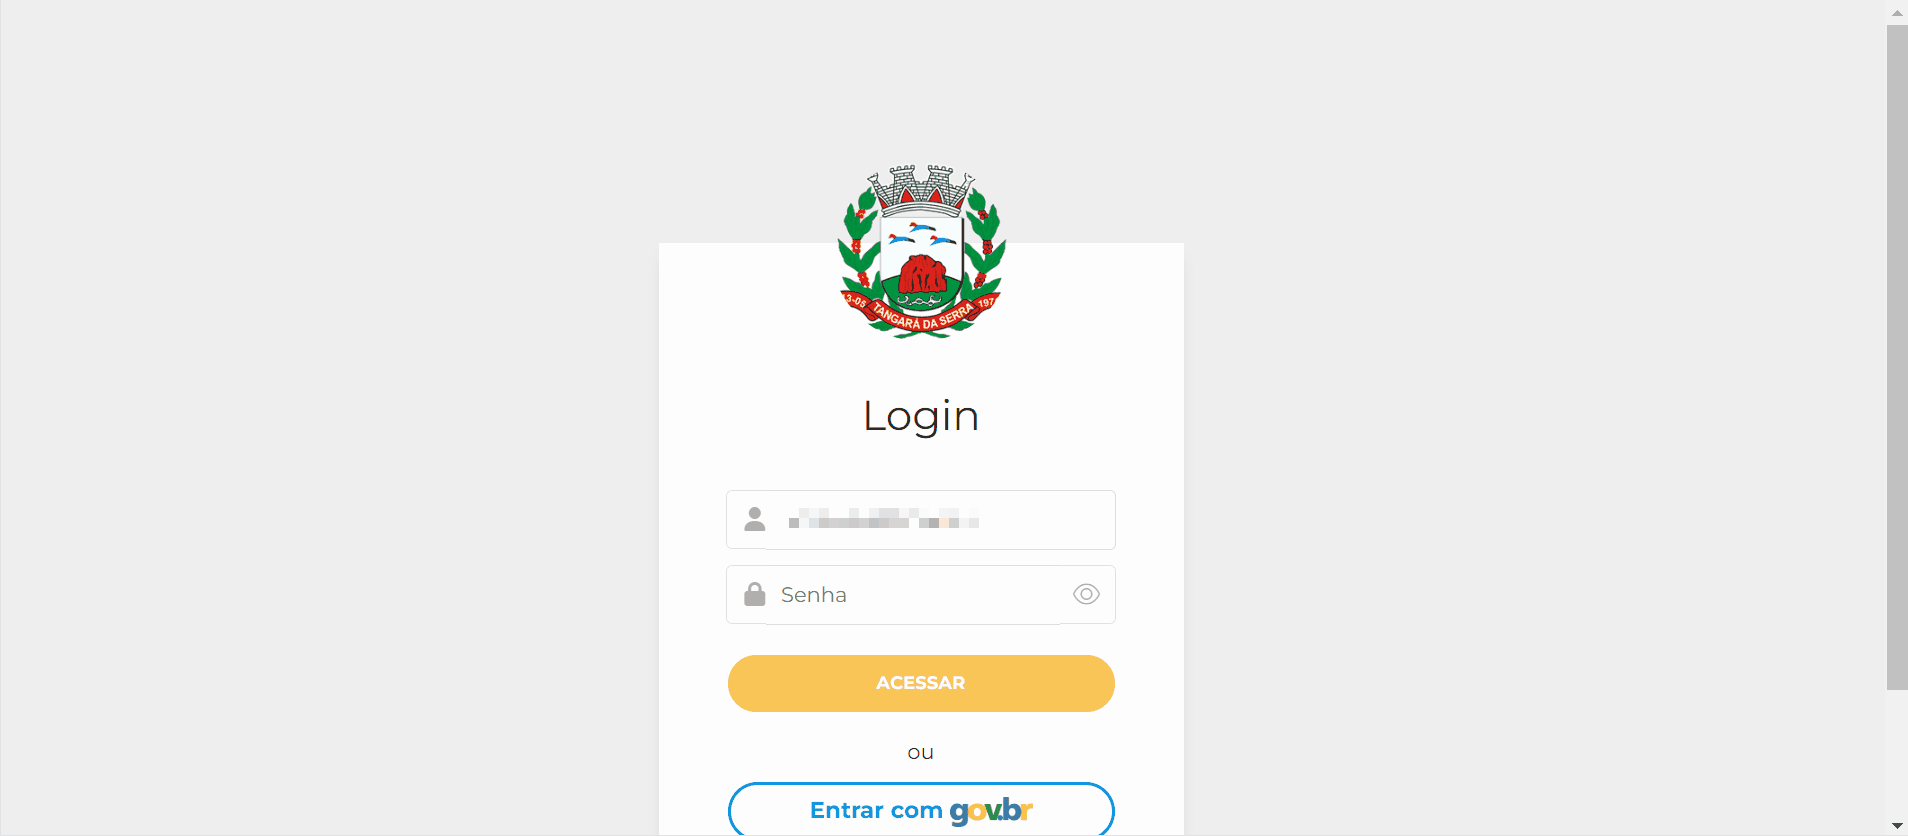The height and width of the screenshot is (836, 1908).
Task: Click the blurred username text
Action: coord(883,518)
